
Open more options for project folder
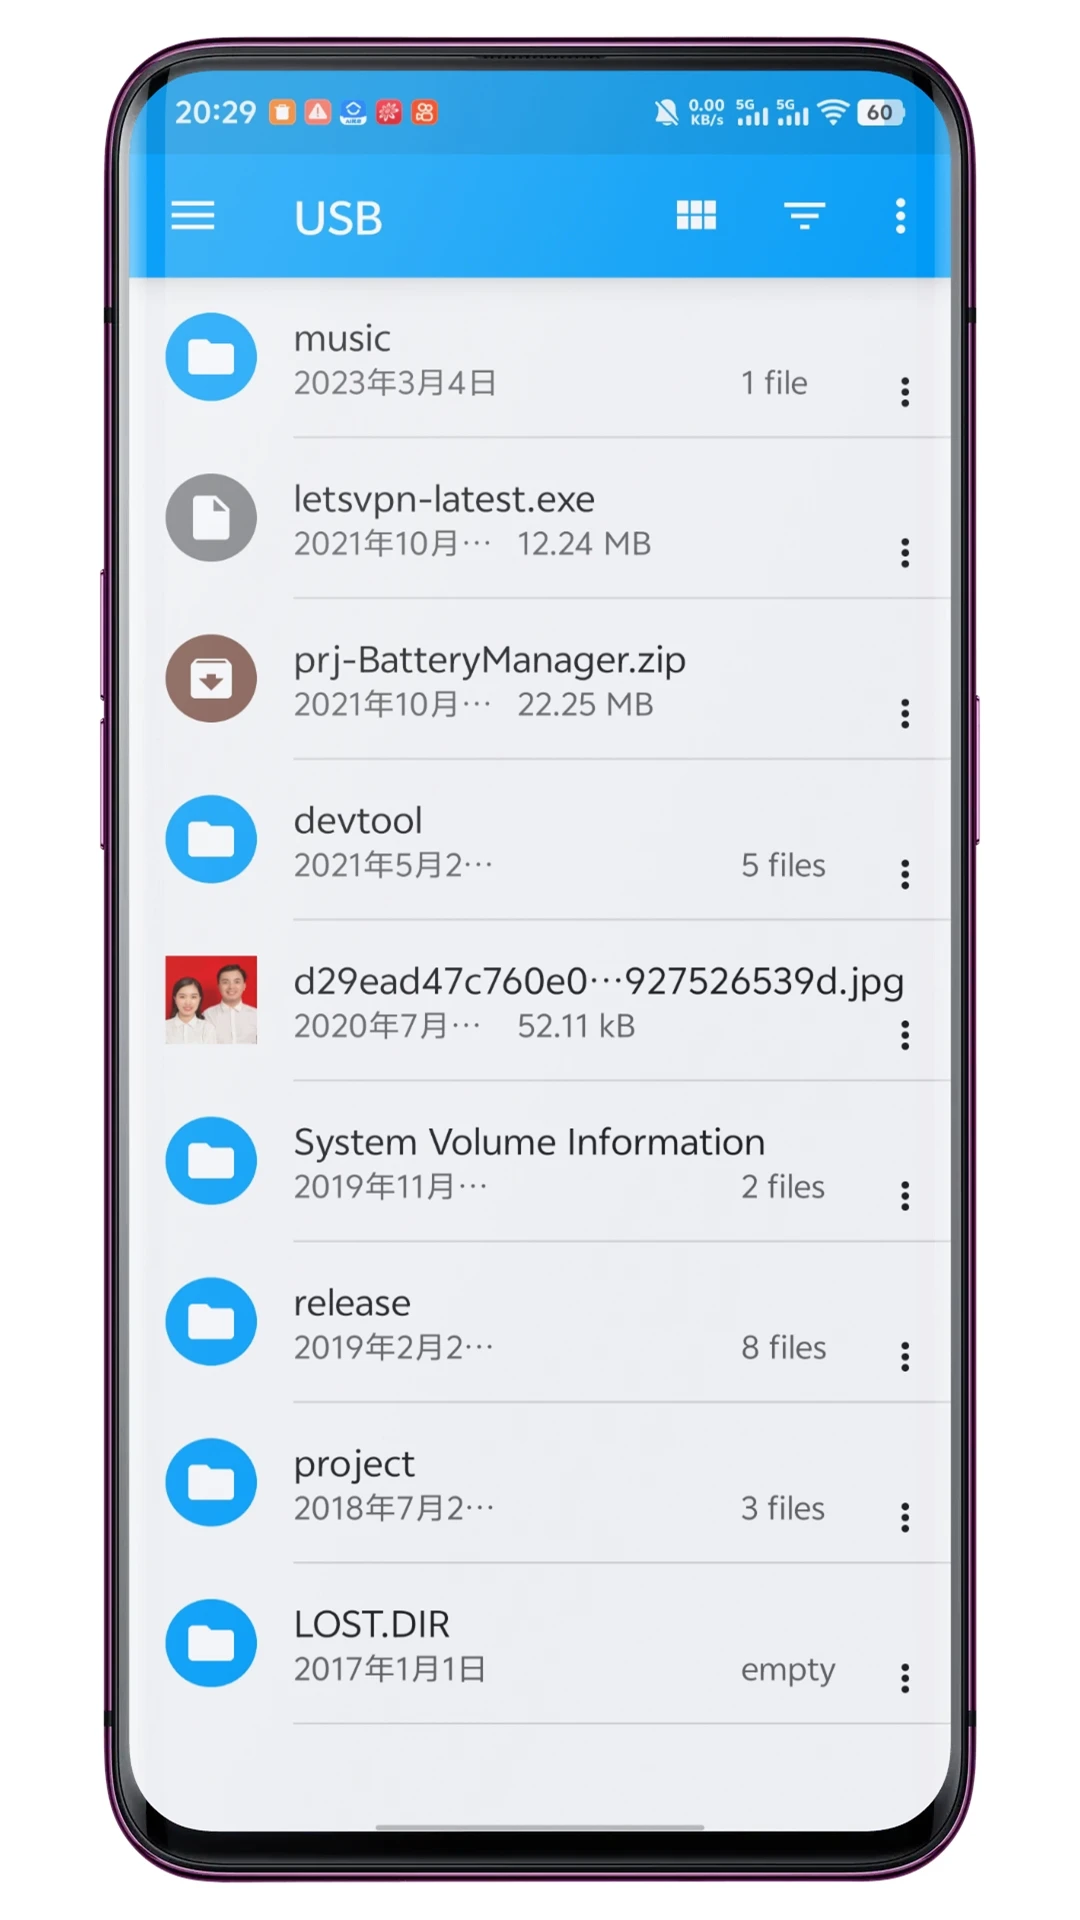click(905, 1518)
